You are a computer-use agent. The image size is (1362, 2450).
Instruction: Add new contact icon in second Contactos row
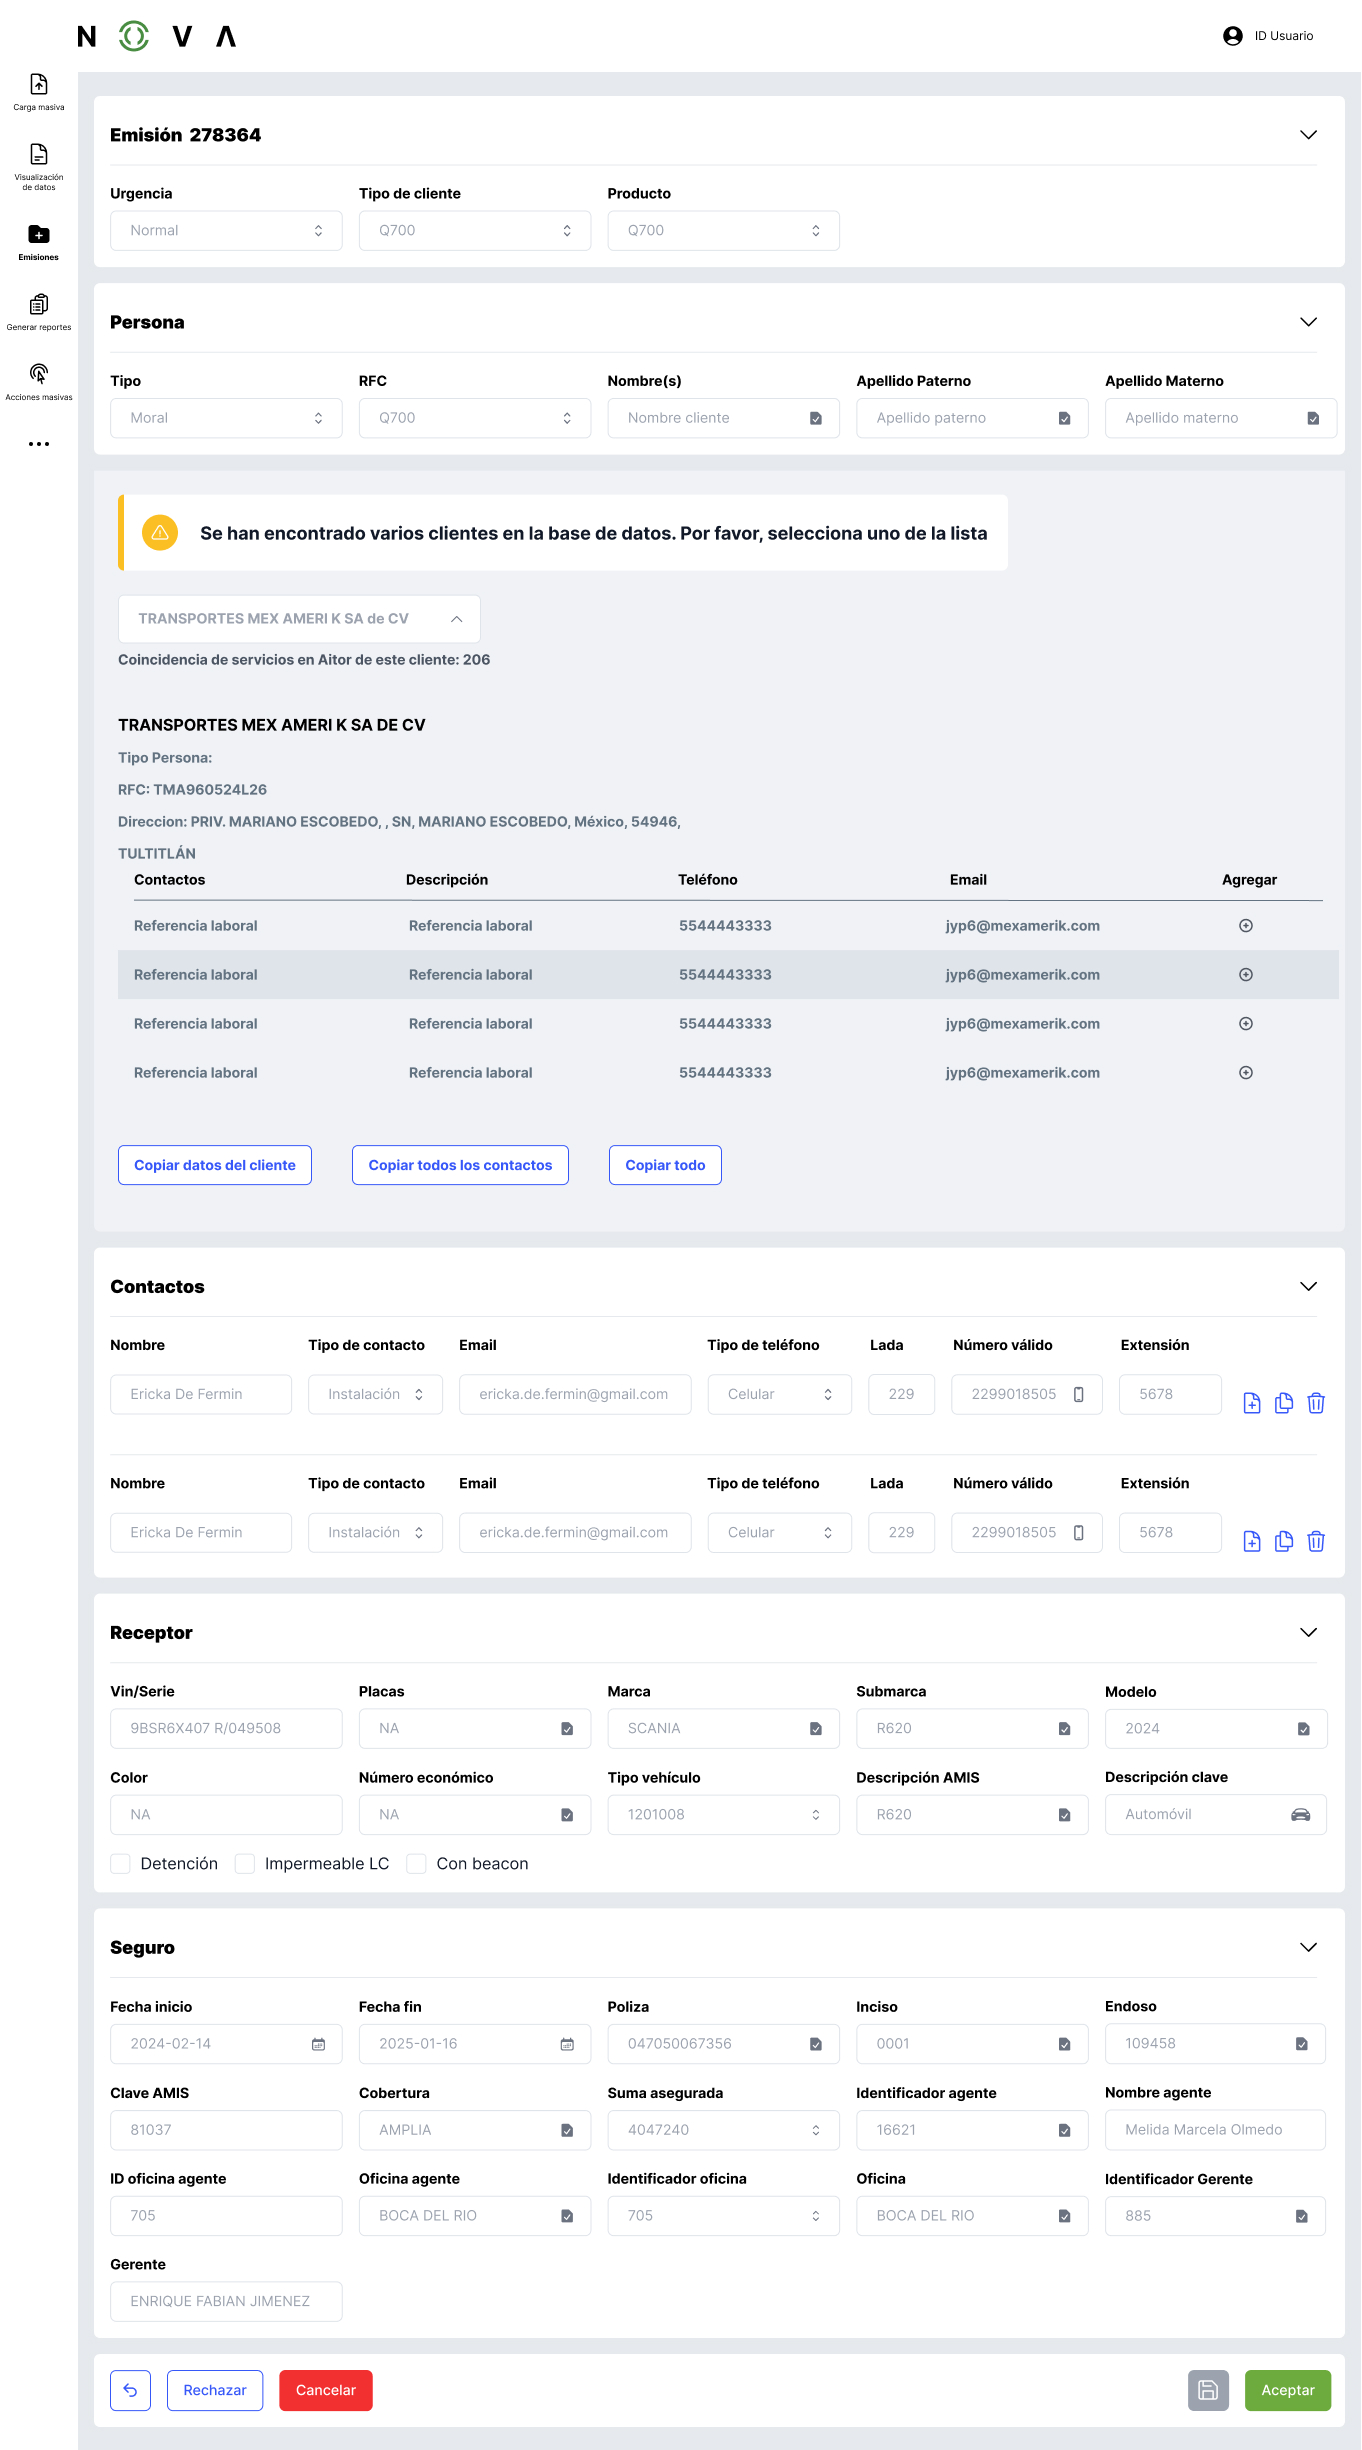tap(1252, 1541)
